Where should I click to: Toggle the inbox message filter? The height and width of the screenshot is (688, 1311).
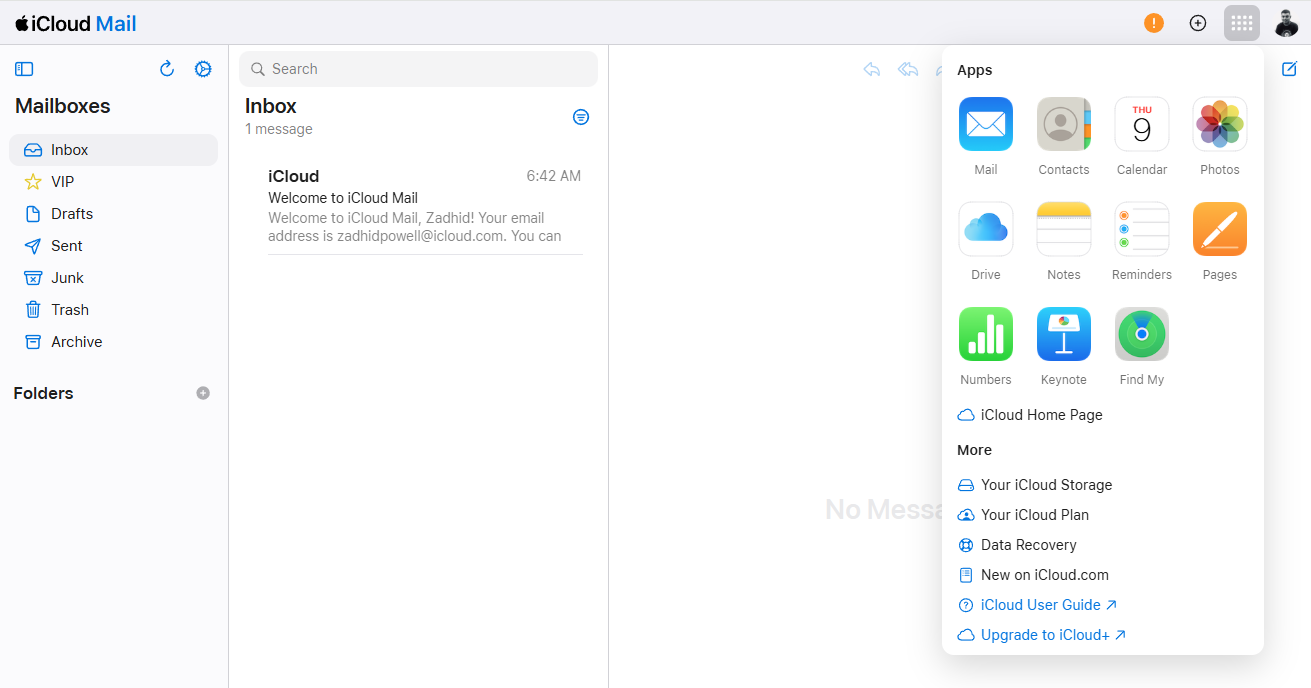tap(581, 117)
